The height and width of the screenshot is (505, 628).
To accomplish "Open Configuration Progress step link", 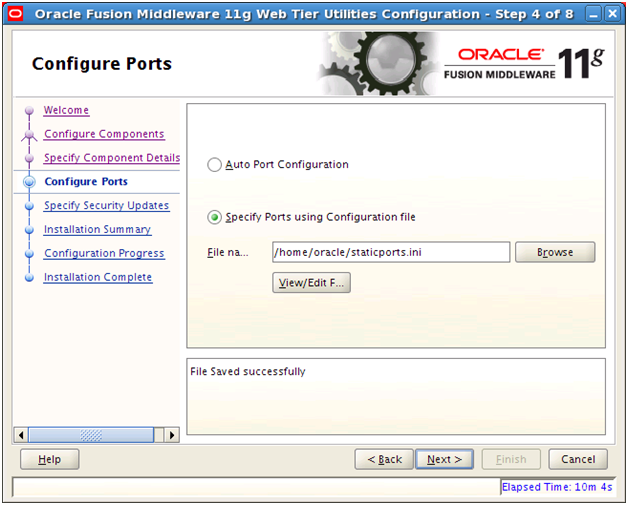I will coord(104,253).
